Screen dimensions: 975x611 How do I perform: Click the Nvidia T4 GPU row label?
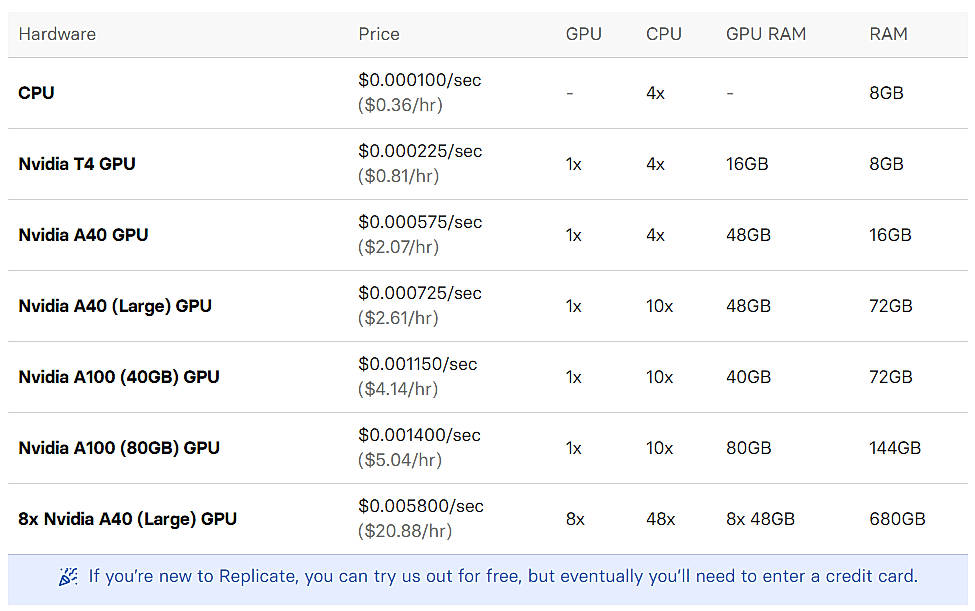click(77, 164)
